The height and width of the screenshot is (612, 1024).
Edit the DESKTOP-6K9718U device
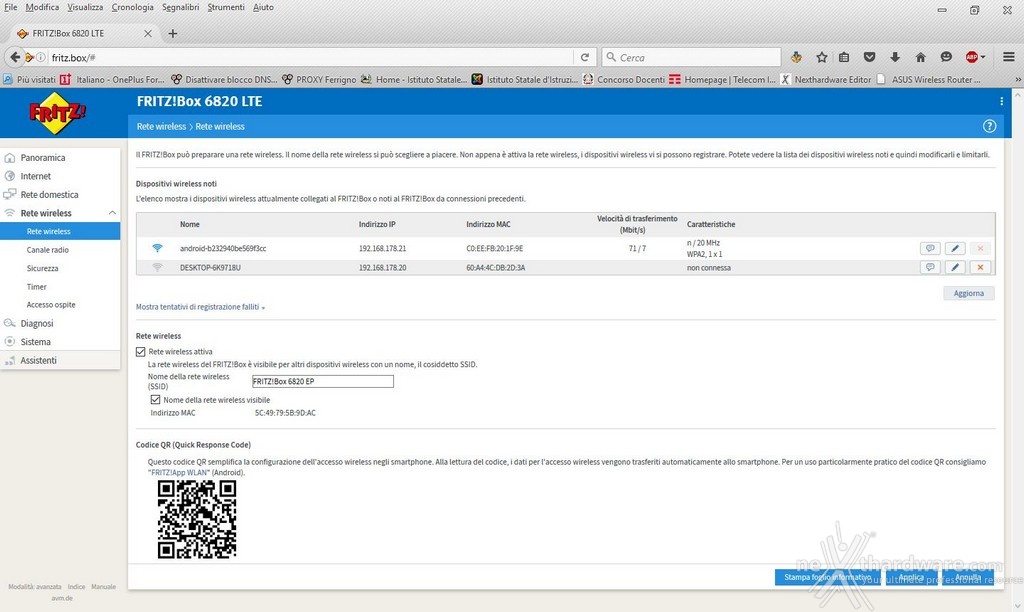coord(955,267)
